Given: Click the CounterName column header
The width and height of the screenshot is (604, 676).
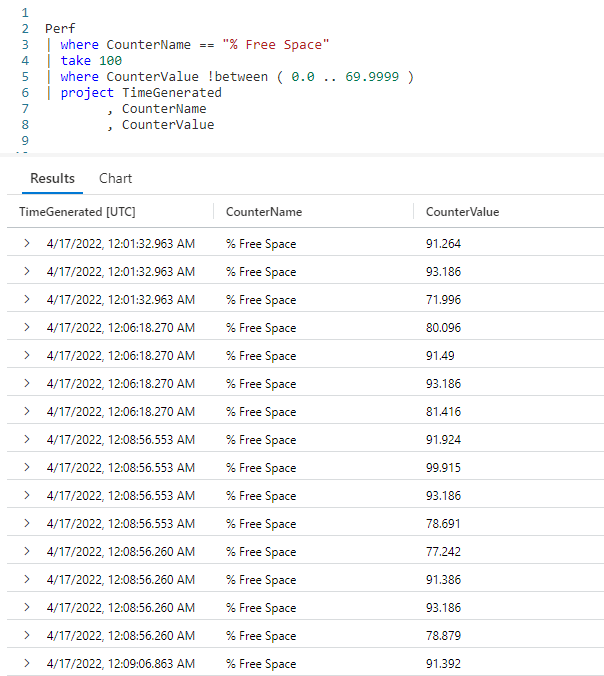Looking at the screenshot, I should click(x=264, y=212).
